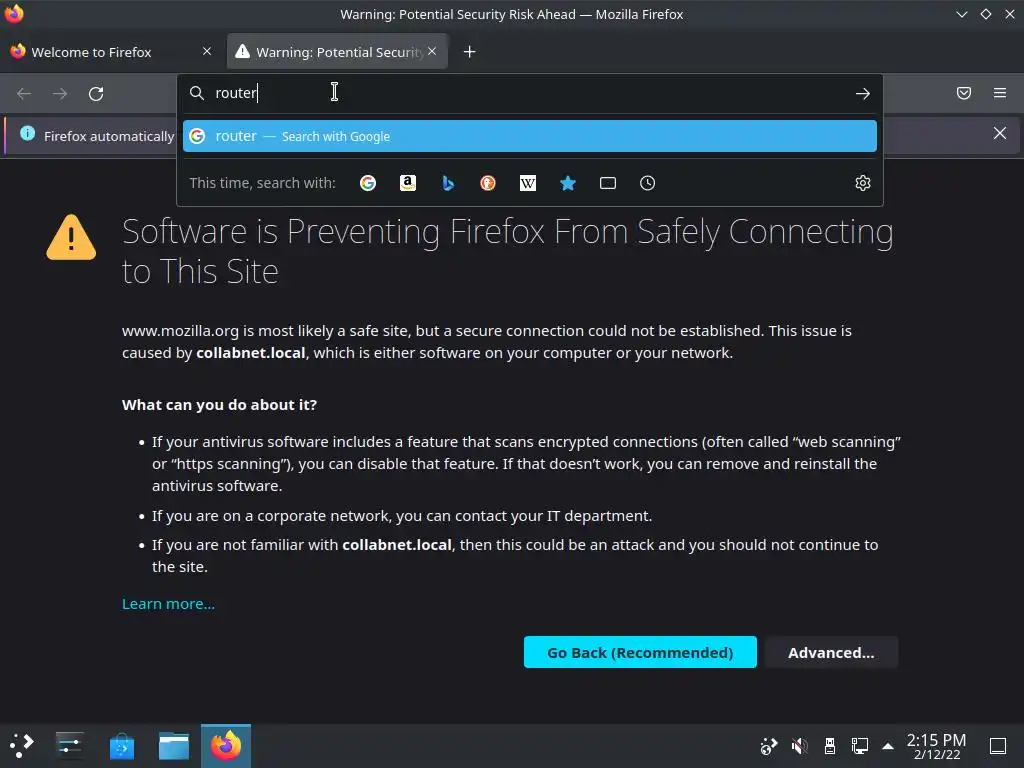Click the Show Desktop button in the panel

(998, 746)
